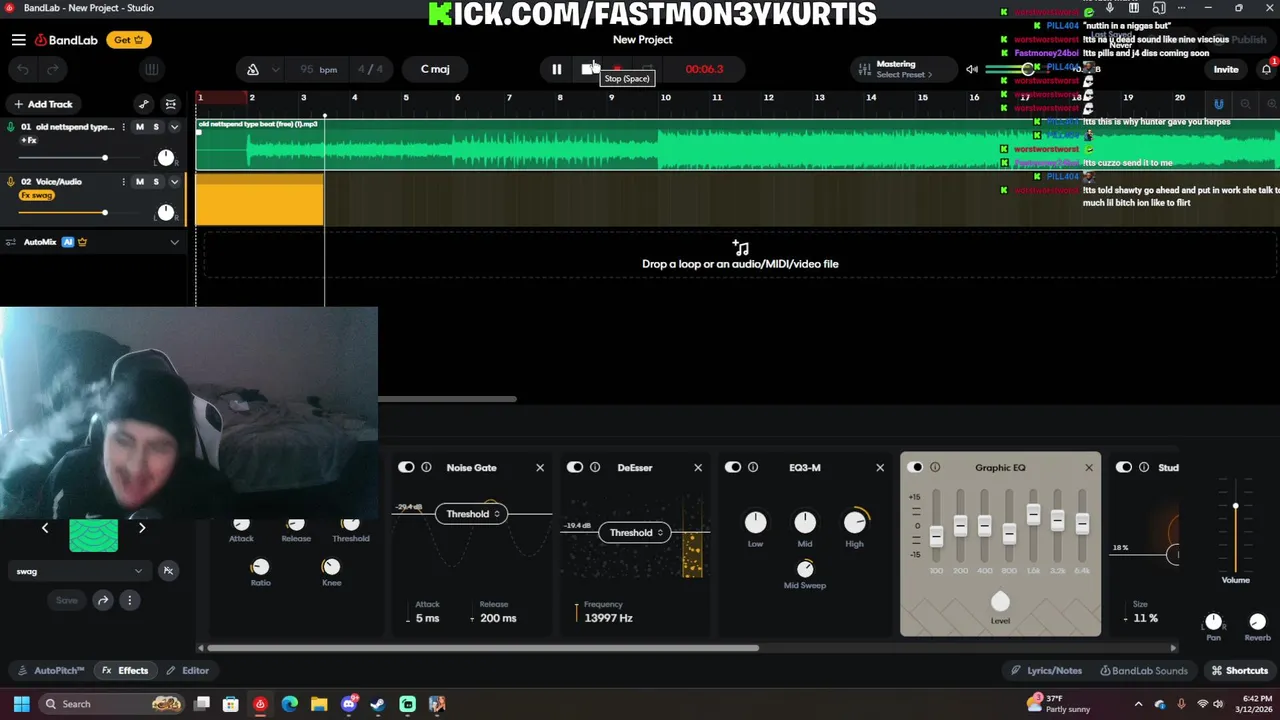Click the undo arrow icon
1280x720 pixels.
pos(23,69)
